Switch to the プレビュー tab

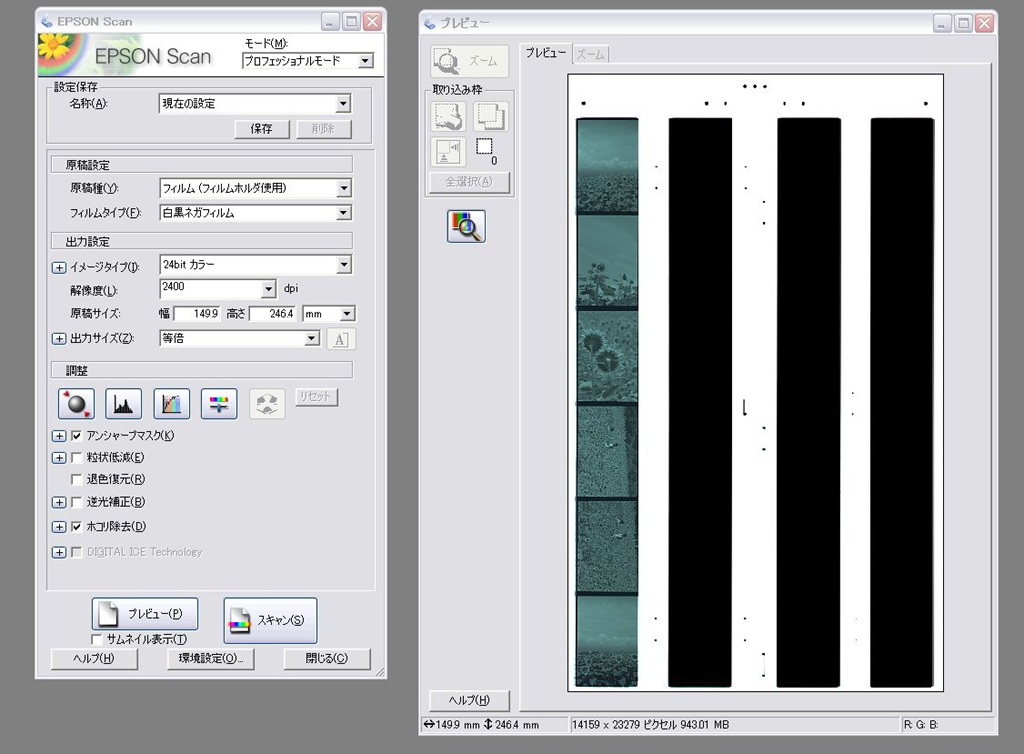[546, 53]
